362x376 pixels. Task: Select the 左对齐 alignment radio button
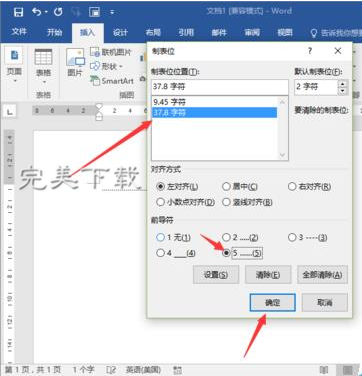160,187
